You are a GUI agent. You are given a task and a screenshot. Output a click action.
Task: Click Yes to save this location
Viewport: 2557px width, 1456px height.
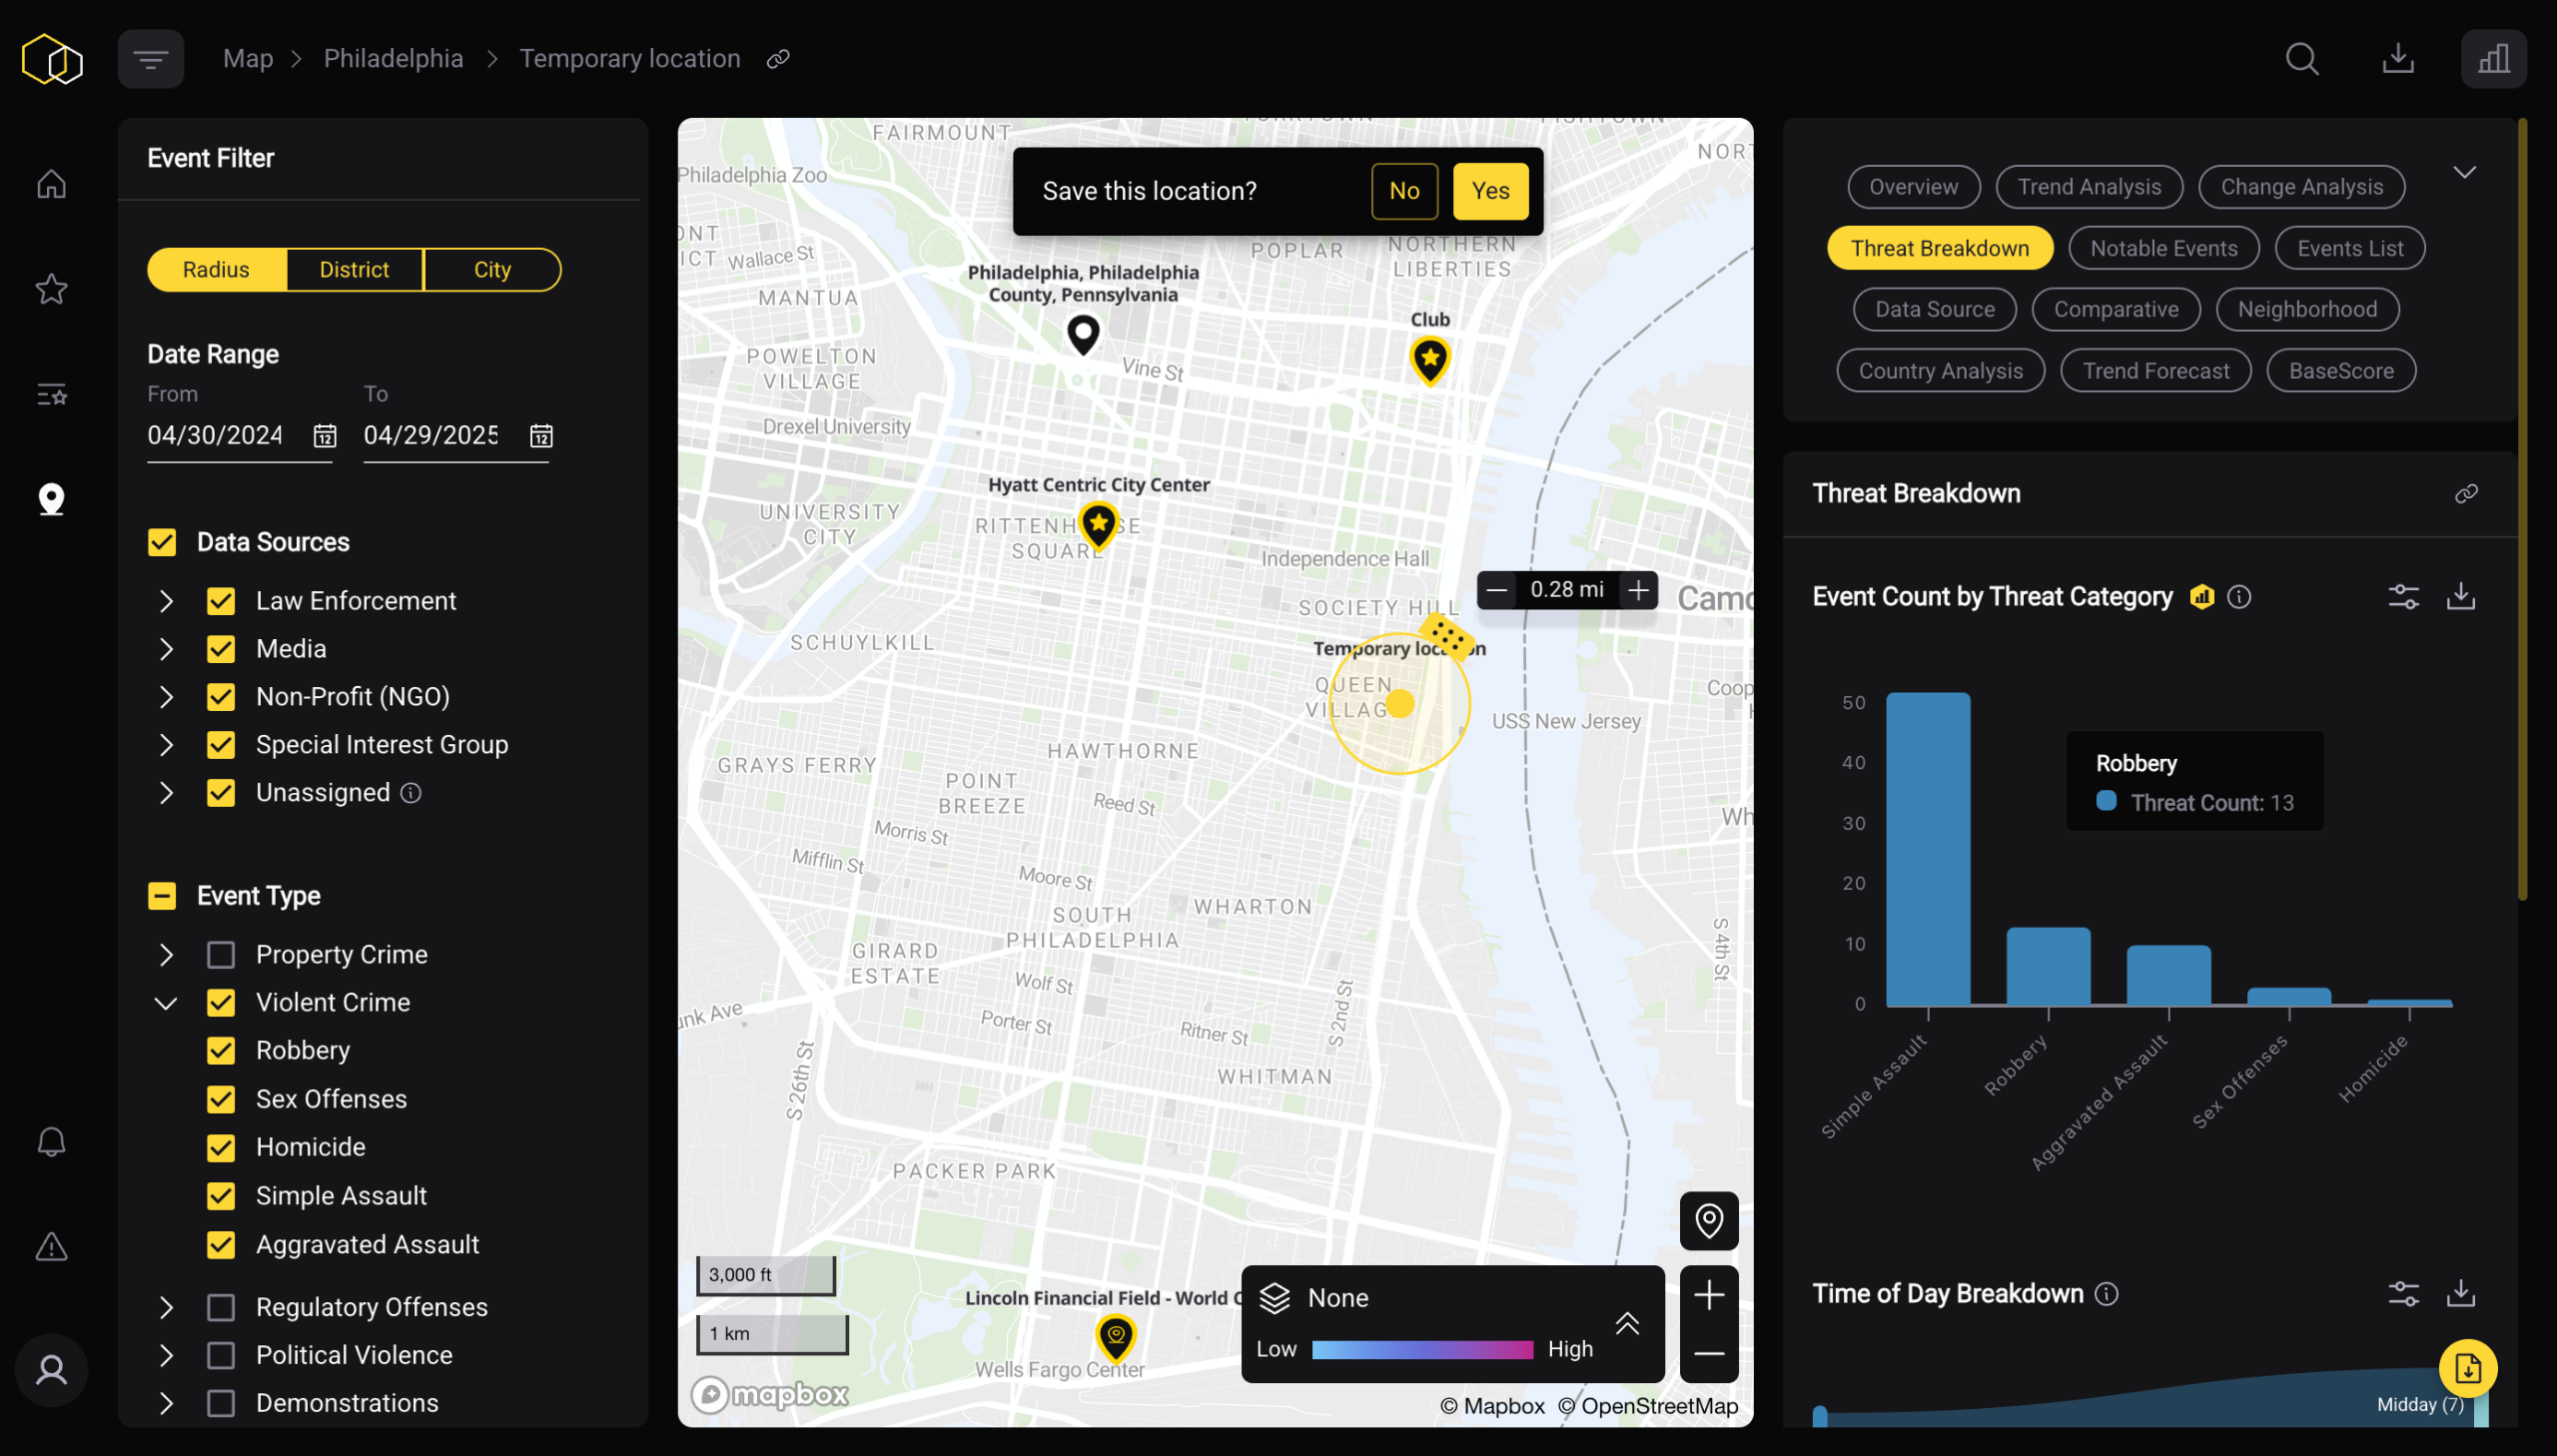click(x=1490, y=191)
